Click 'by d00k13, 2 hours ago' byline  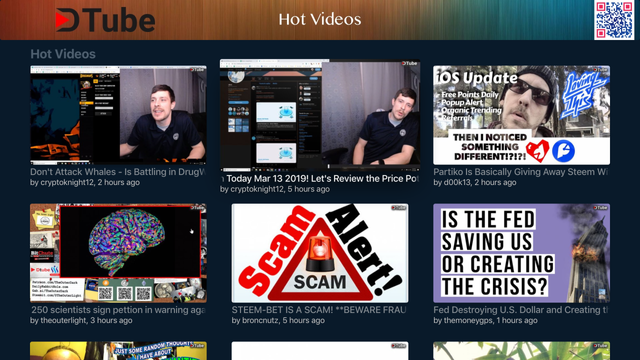click(475, 182)
